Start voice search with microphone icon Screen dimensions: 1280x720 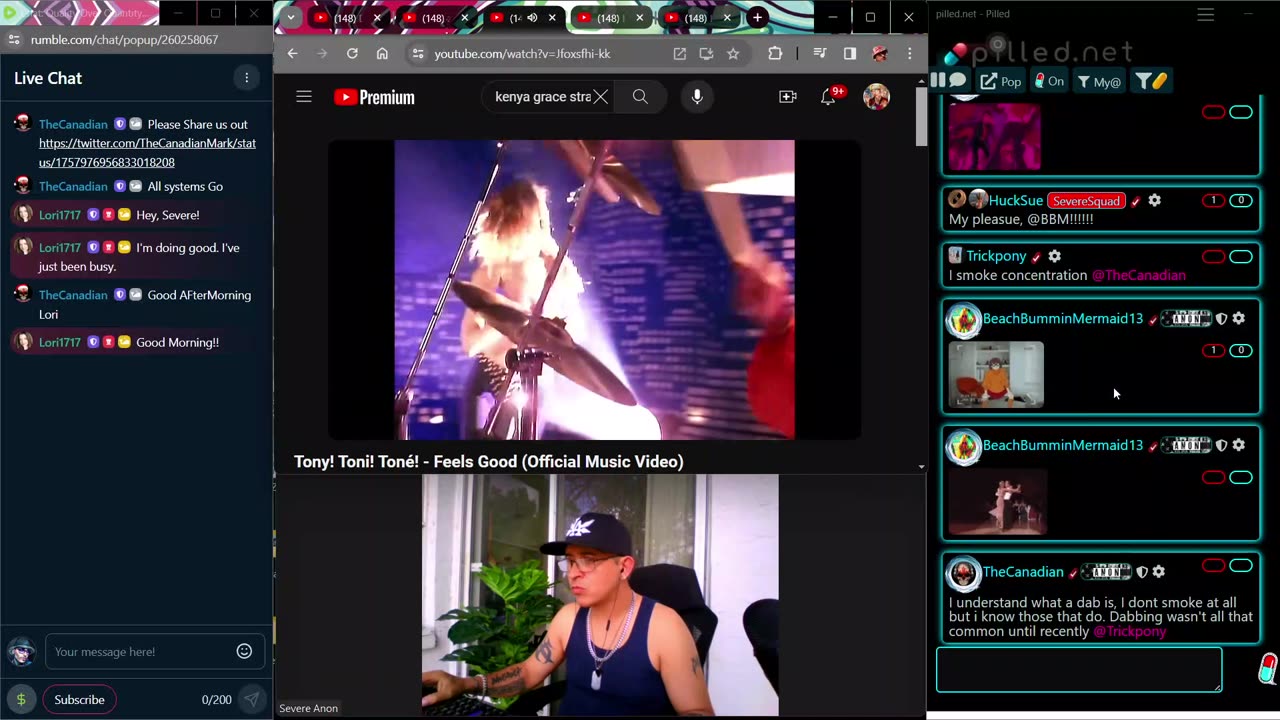697,97
